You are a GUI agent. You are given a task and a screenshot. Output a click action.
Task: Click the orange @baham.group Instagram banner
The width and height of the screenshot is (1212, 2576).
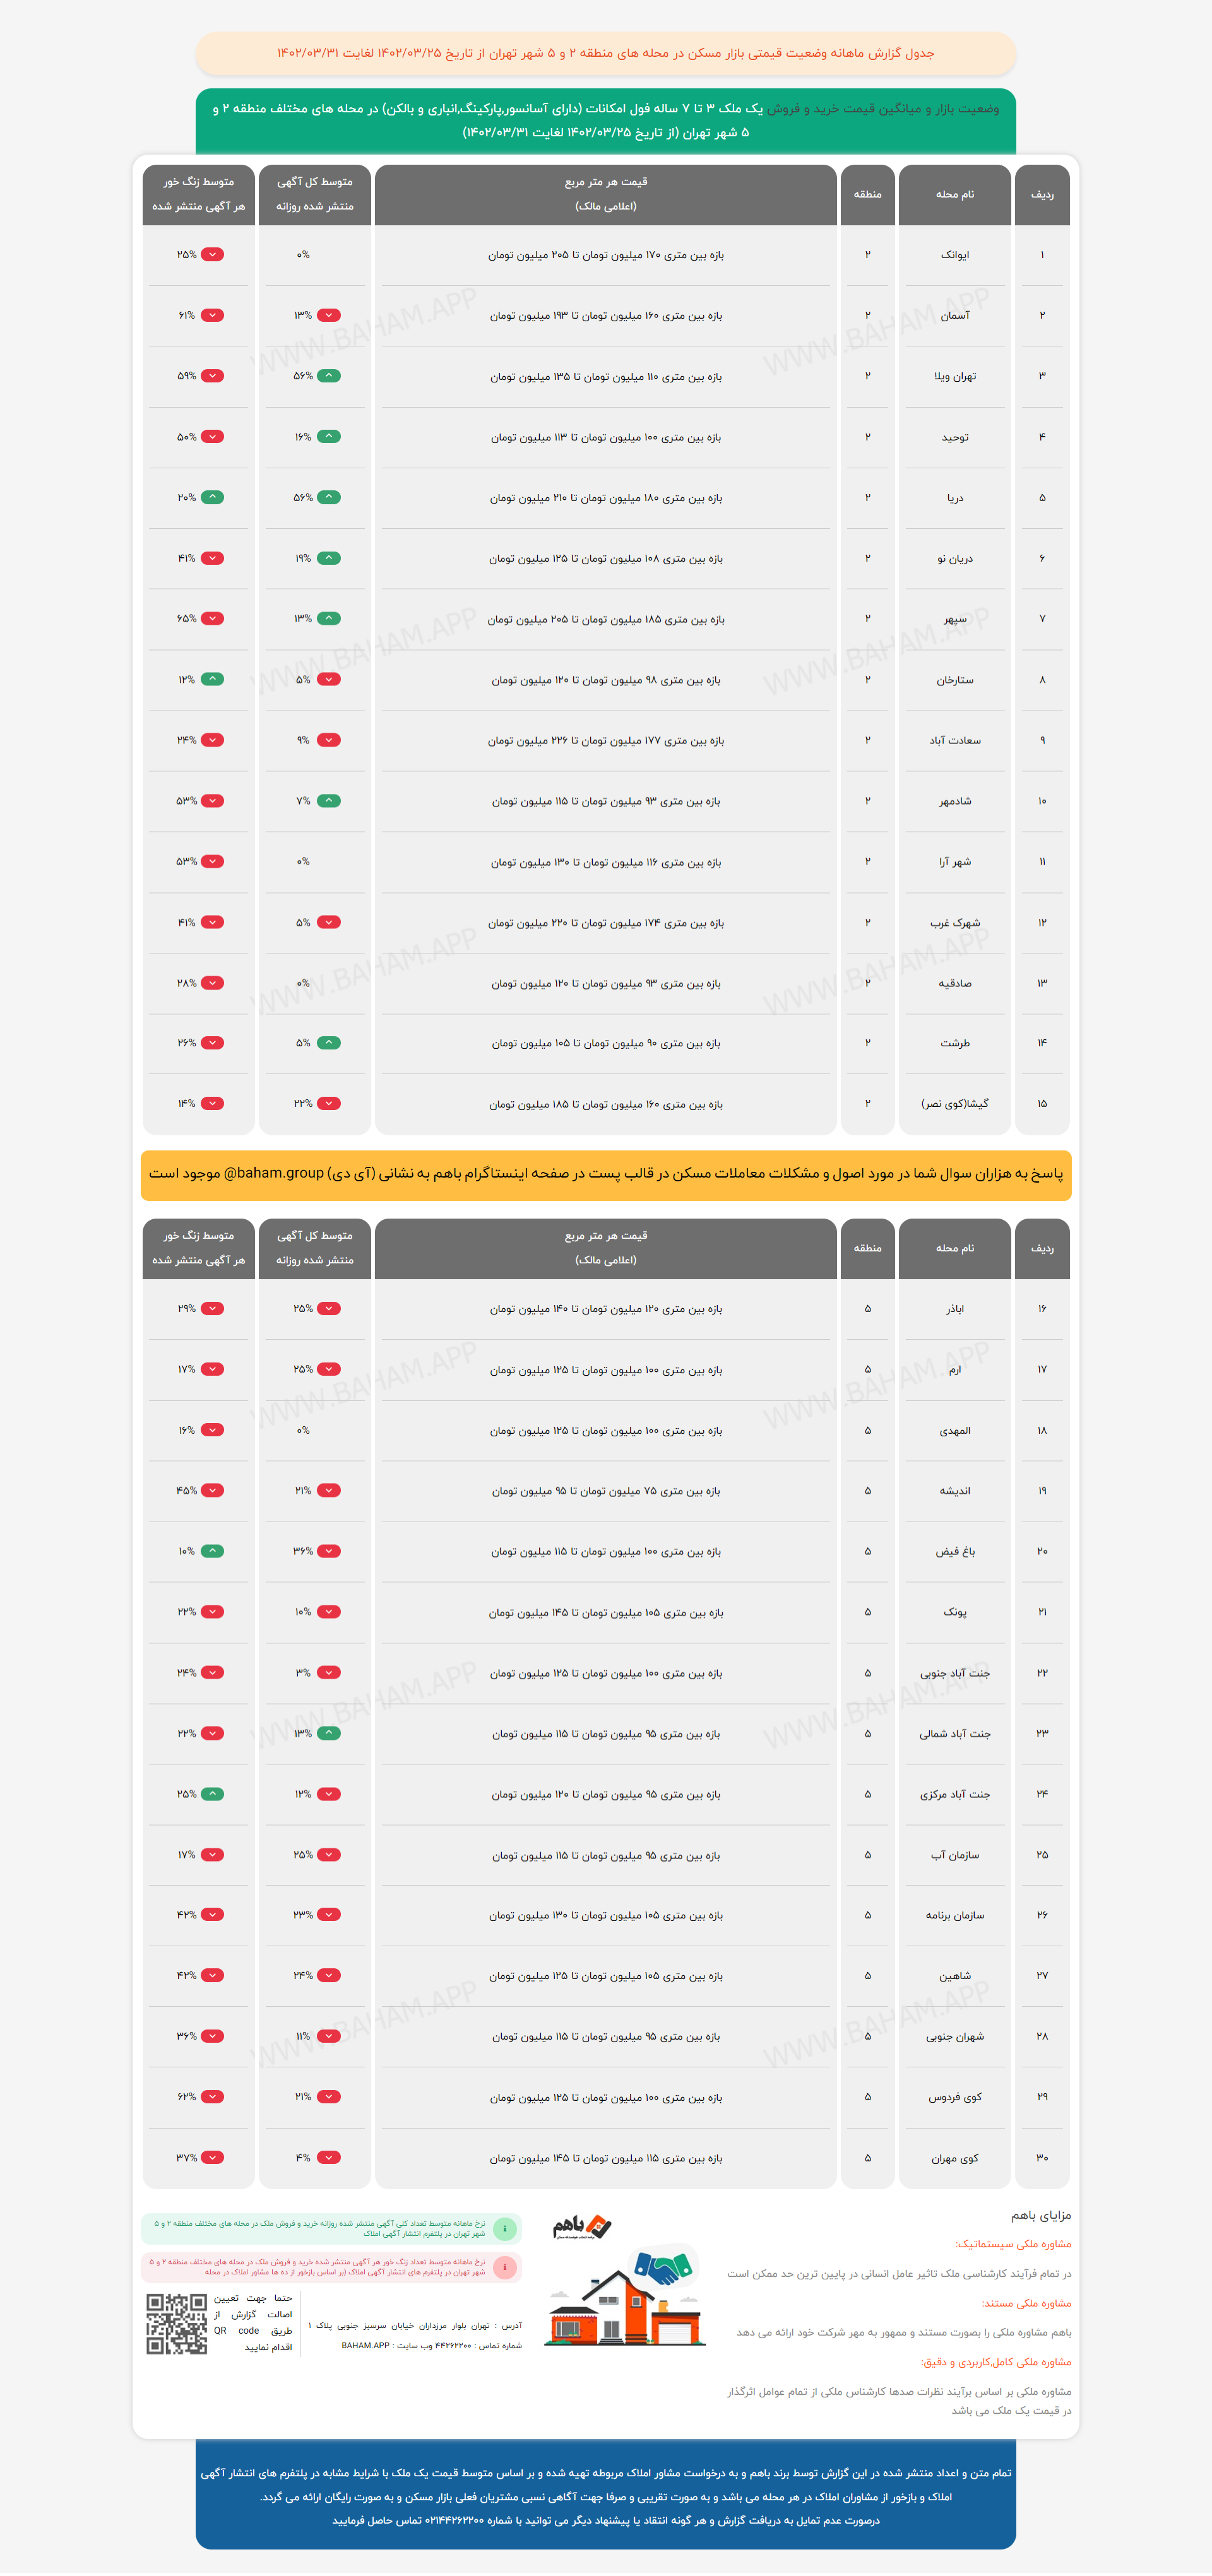pos(606,1174)
